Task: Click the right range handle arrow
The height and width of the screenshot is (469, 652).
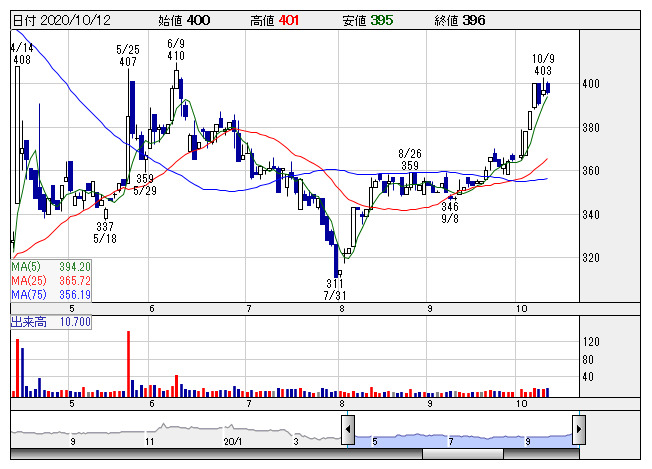Action: tap(578, 431)
